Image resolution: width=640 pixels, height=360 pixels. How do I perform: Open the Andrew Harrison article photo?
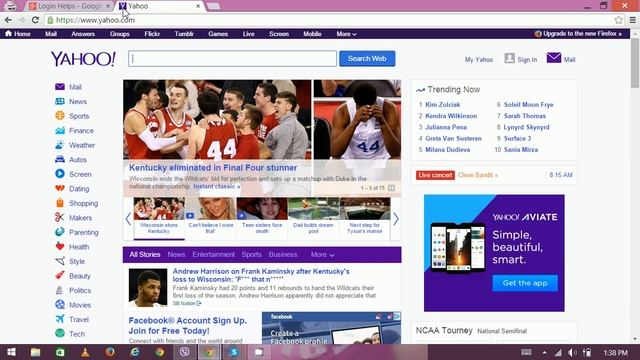[148, 287]
